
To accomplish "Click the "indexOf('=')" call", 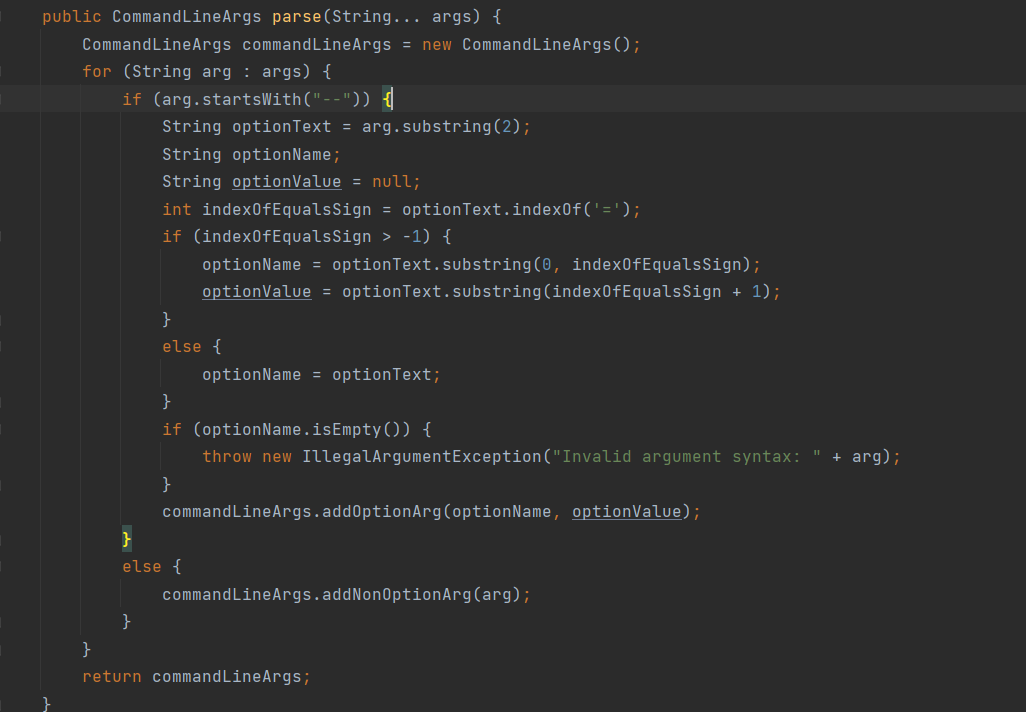I will click(571, 209).
